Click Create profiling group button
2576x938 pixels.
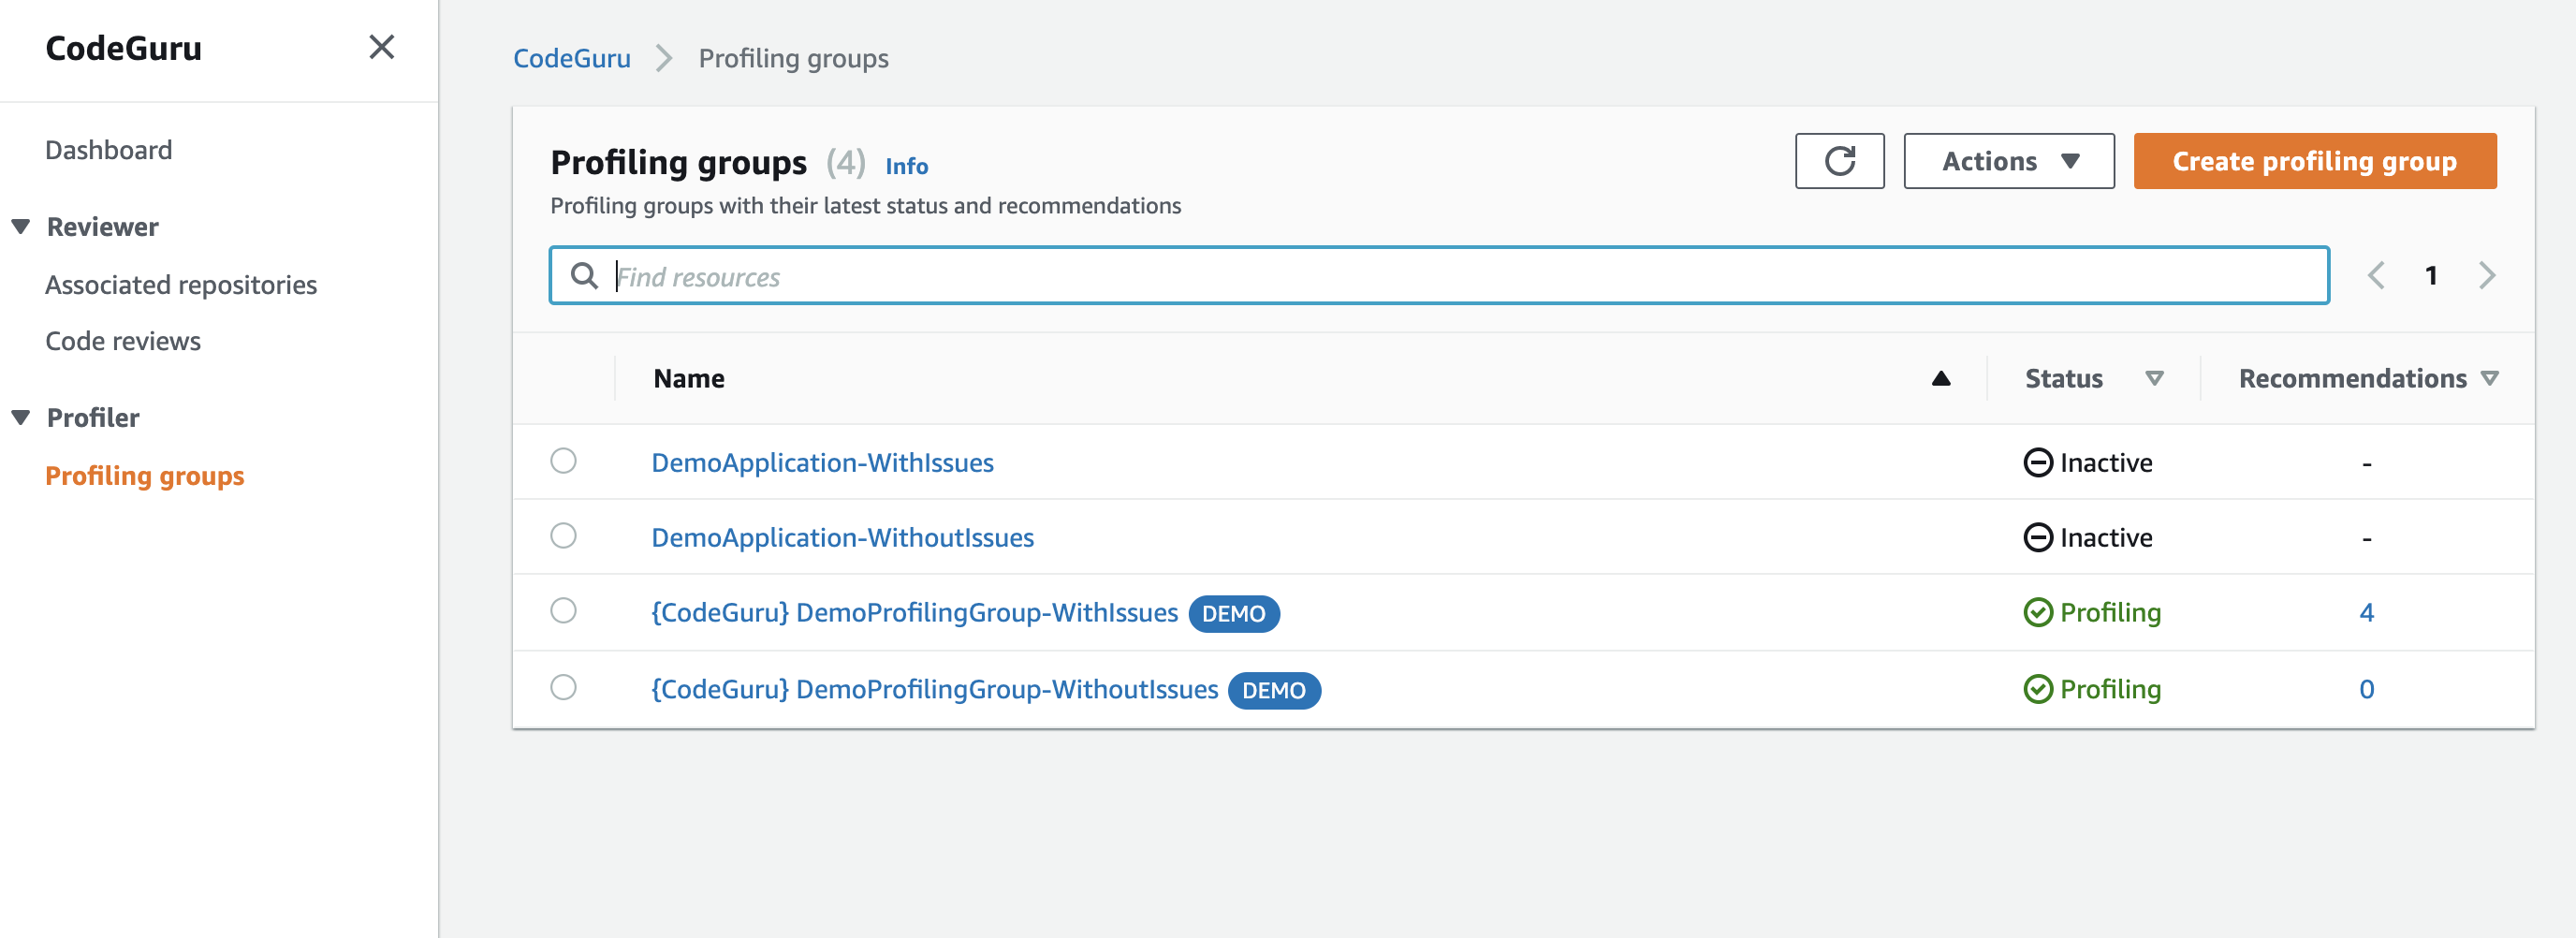coord(2314,161)
